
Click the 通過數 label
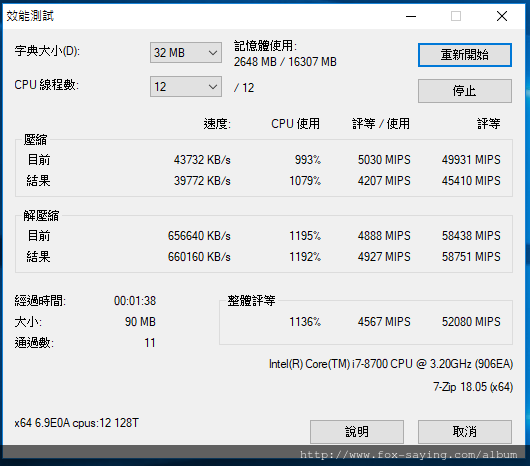pos(34,343)
